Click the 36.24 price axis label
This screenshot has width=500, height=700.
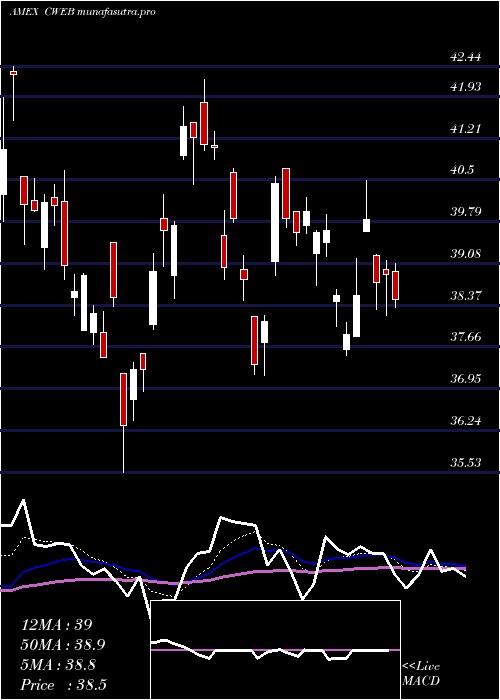tap(467, 421)
